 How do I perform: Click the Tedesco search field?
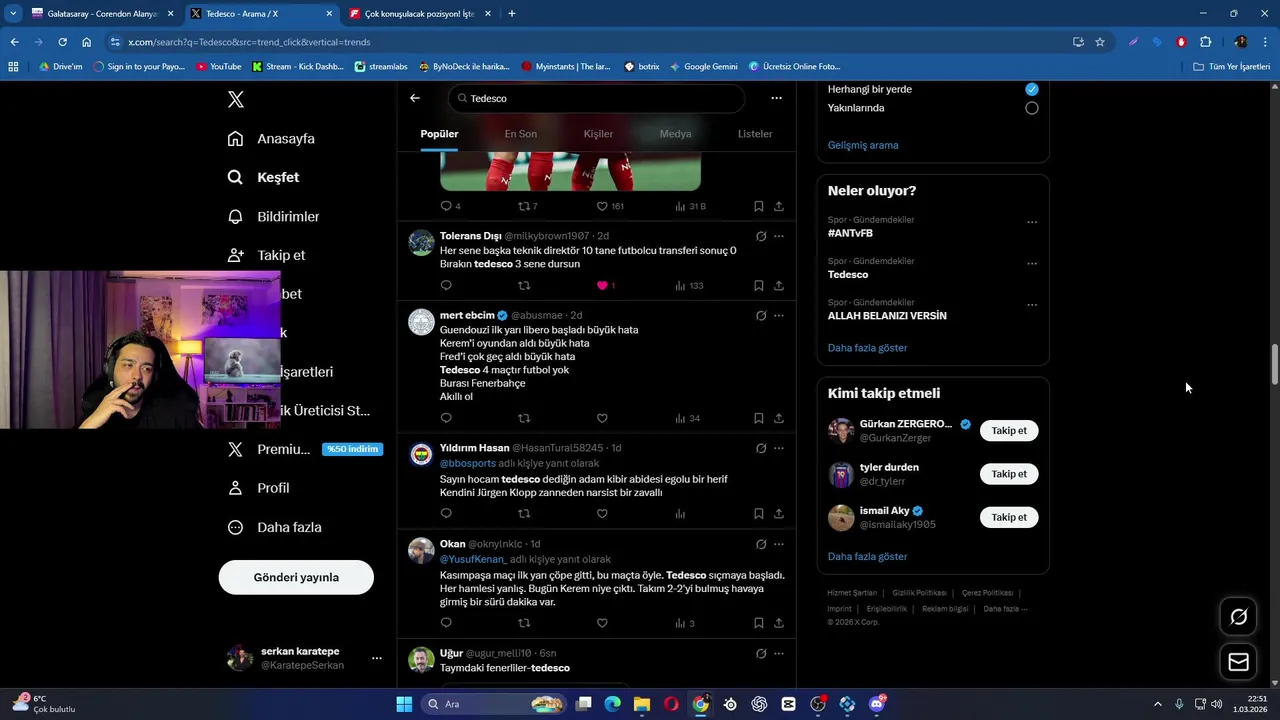pyautogui.click(x=597, y=98)
